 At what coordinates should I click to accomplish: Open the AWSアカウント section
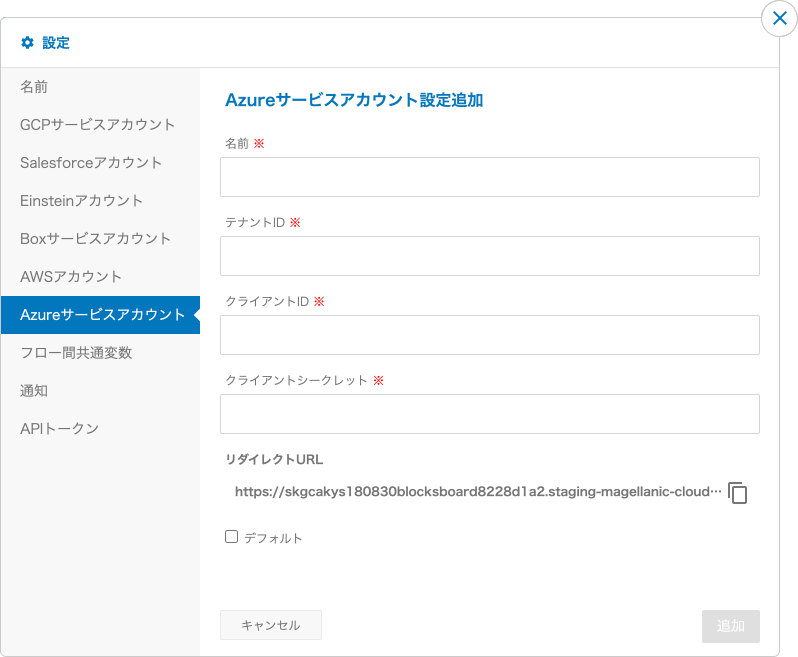point(100,277)
